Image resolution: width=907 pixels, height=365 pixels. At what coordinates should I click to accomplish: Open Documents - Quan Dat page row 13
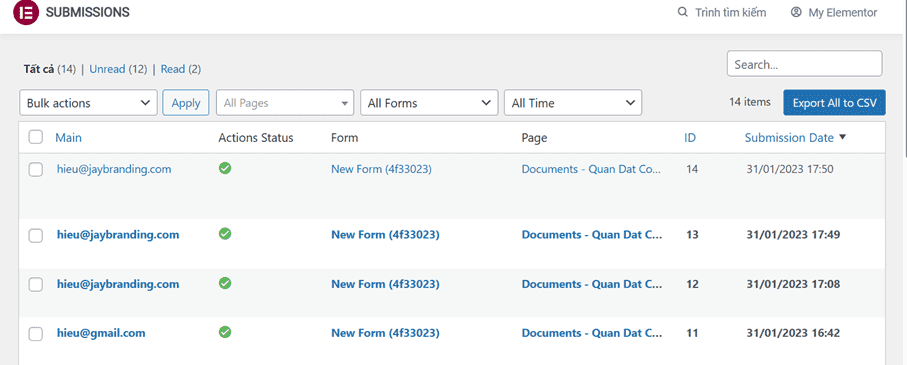tap(592, 235)
